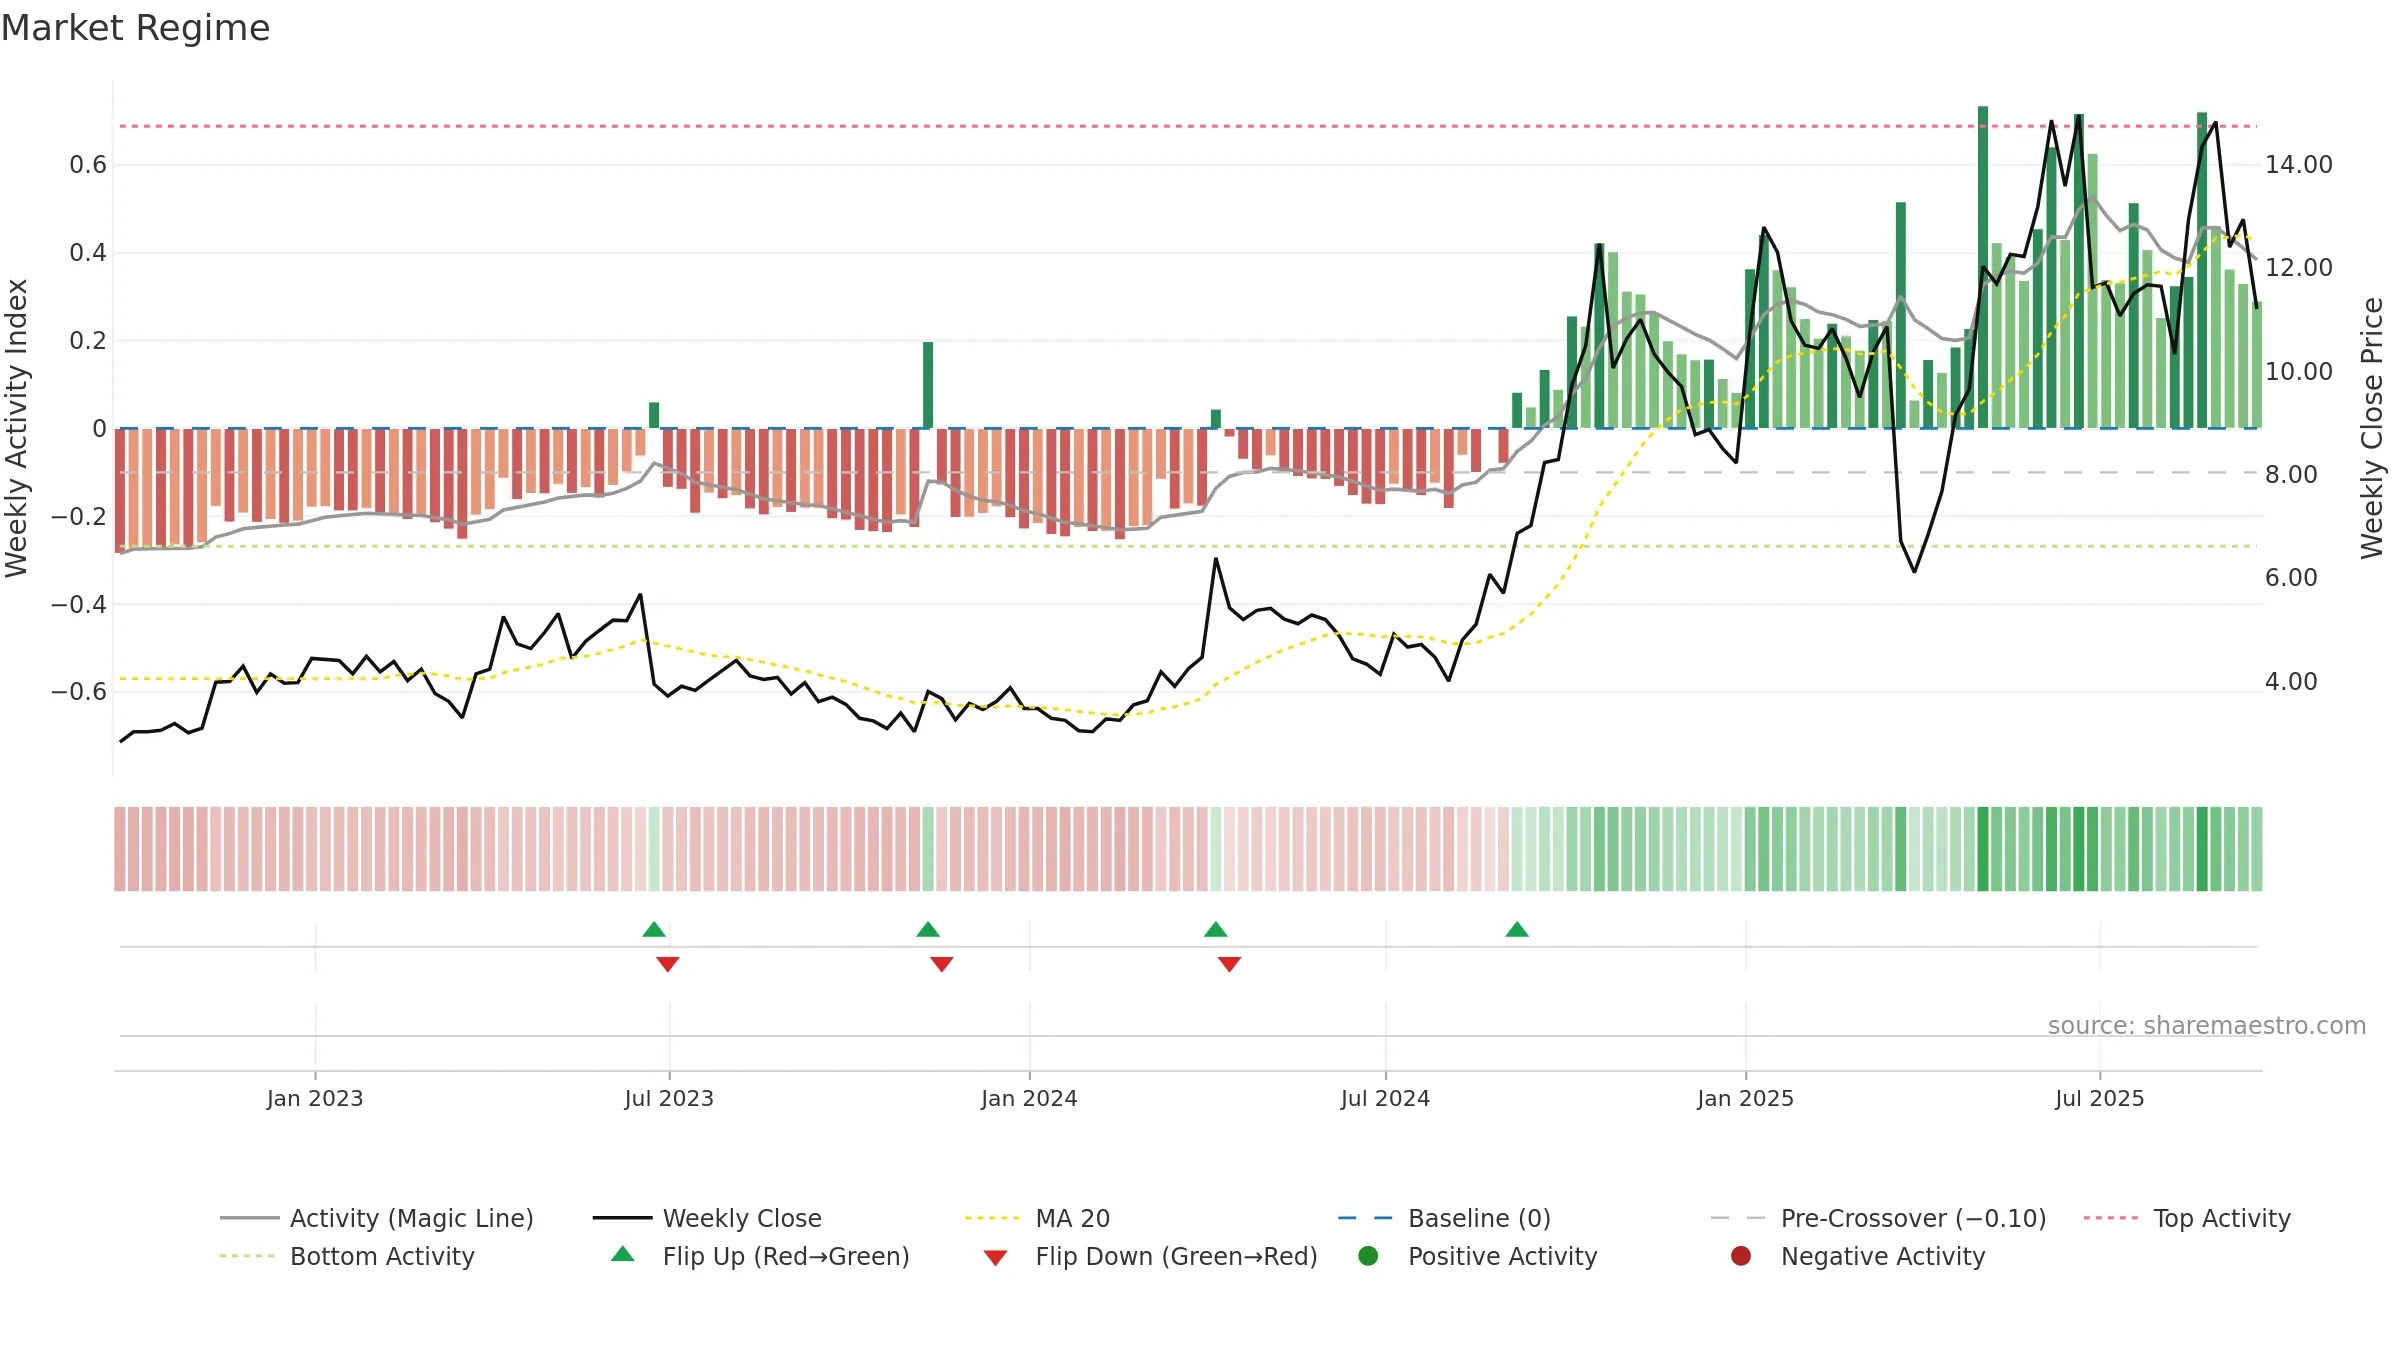Image resolution: width=2400 pixels, height=1350 pixels.
Task: Click the flip-up green triangle after Jul 2024
Action: (x=1517, y=930)
